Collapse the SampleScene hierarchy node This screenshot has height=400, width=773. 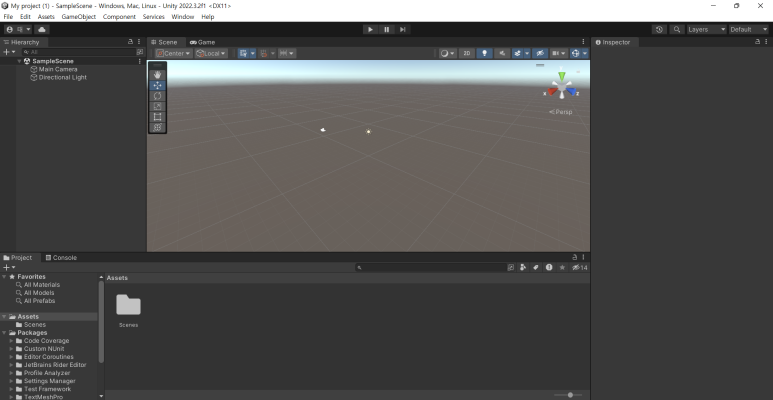click(x=19, y=61)
